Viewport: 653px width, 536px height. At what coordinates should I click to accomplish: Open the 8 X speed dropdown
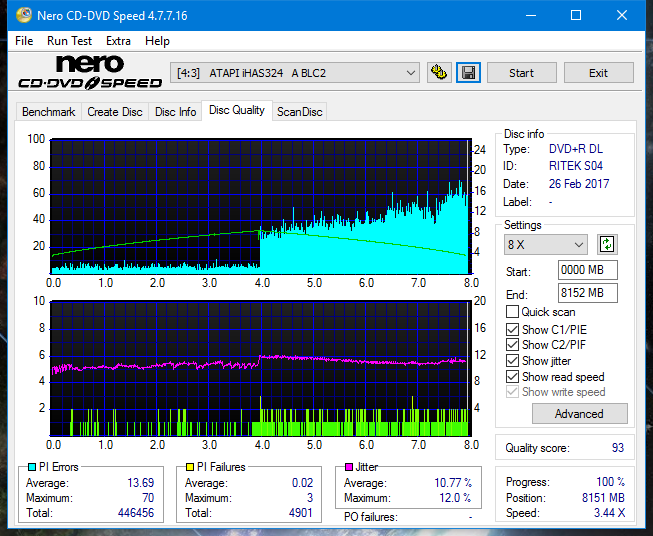pyautogui.click(x=546, y=244)
